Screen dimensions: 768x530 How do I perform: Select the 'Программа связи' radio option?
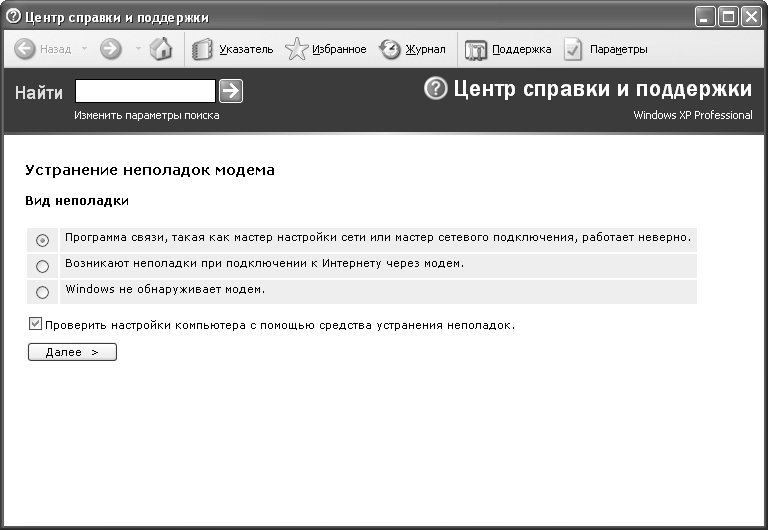click(x=42, y=240)
